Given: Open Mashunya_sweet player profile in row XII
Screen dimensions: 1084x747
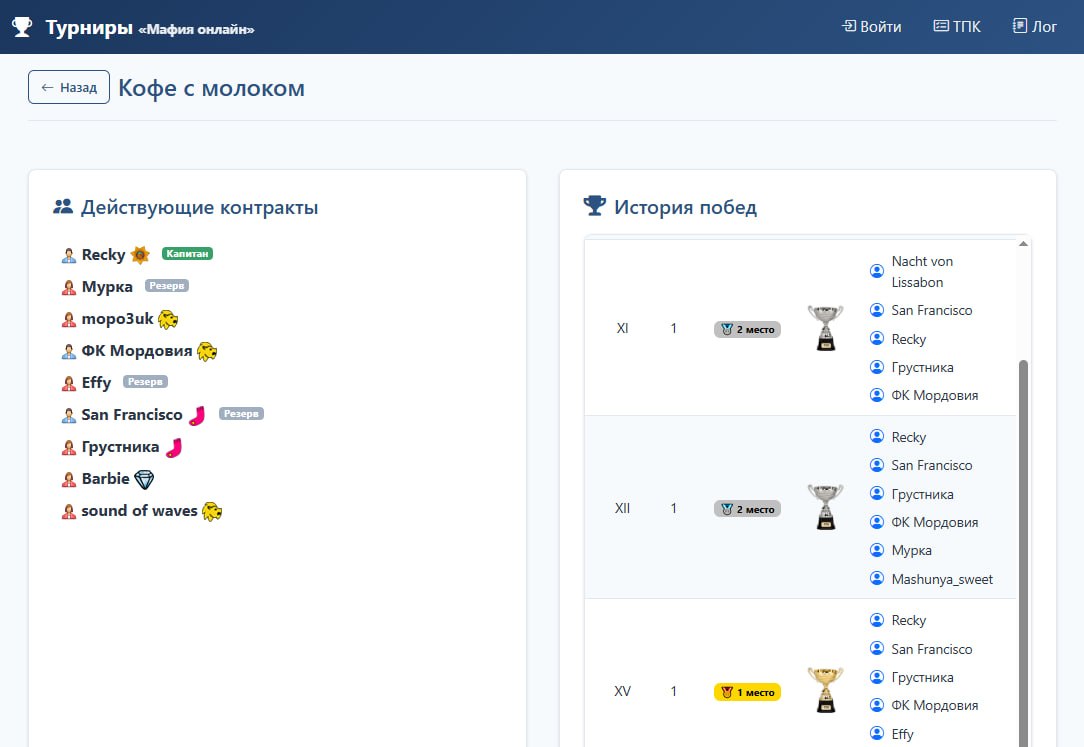Looking at the screenshot, I should [x=942, y=579].
